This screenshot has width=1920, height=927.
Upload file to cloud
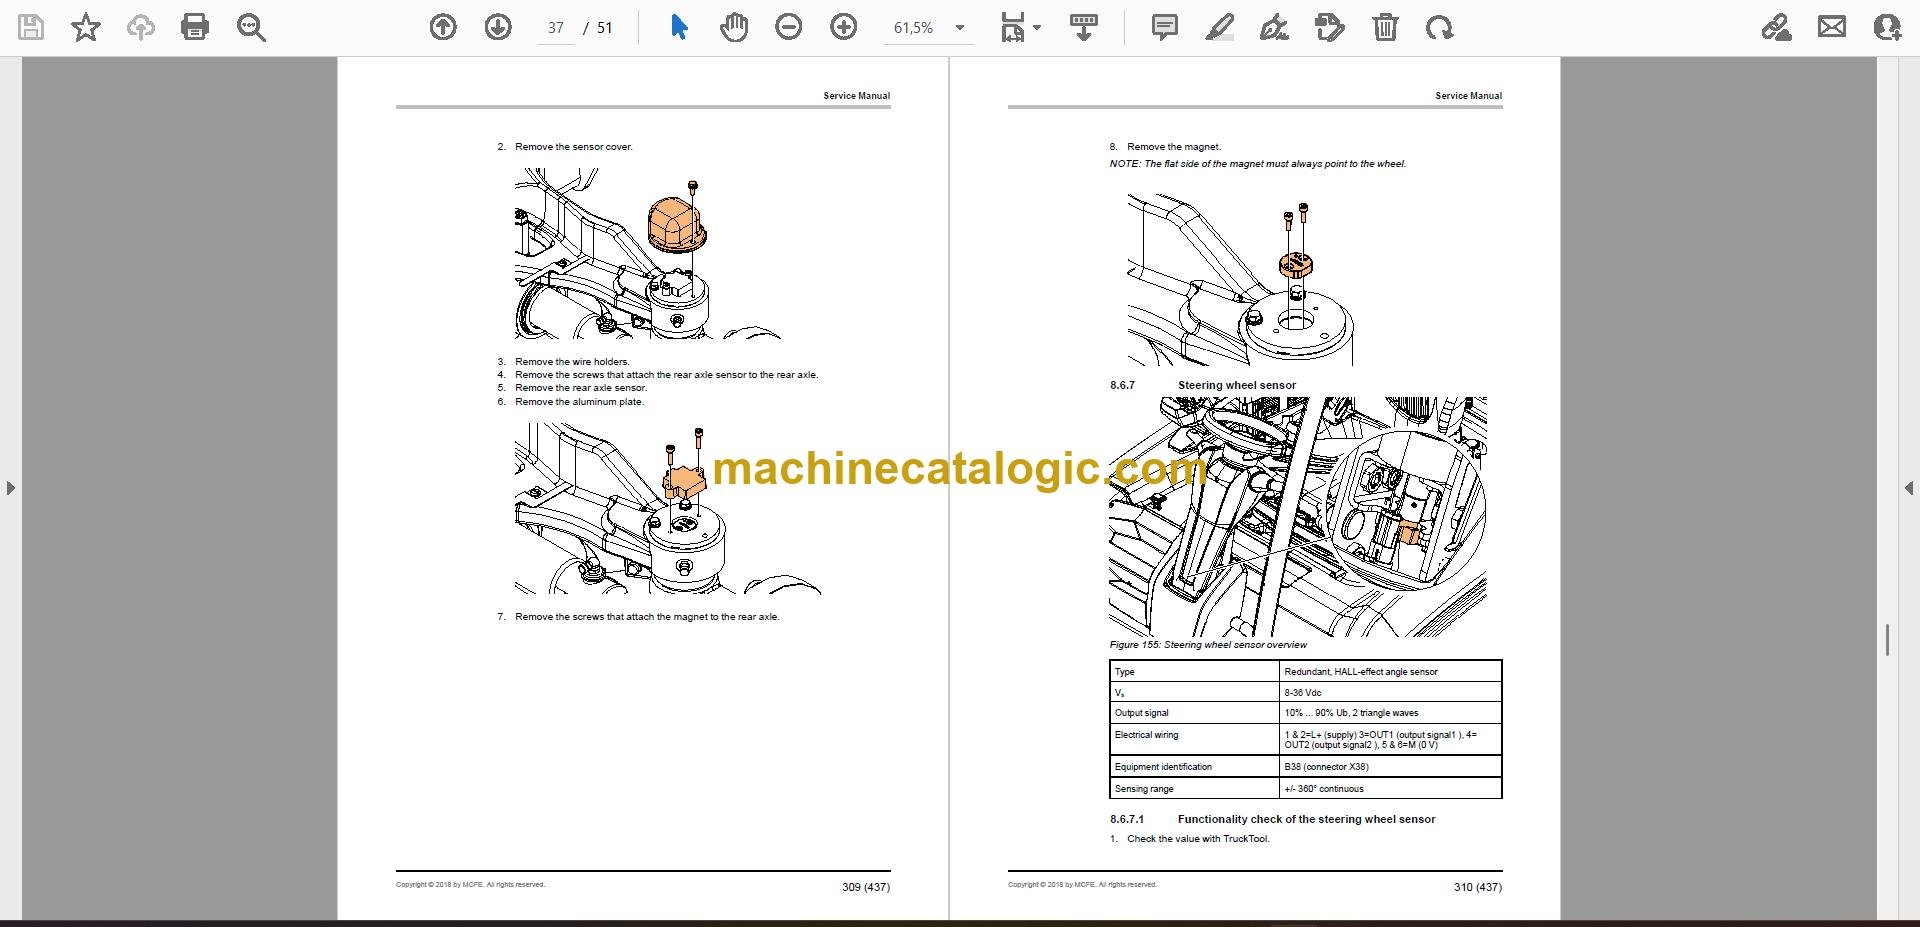click(x=140, y=28)
